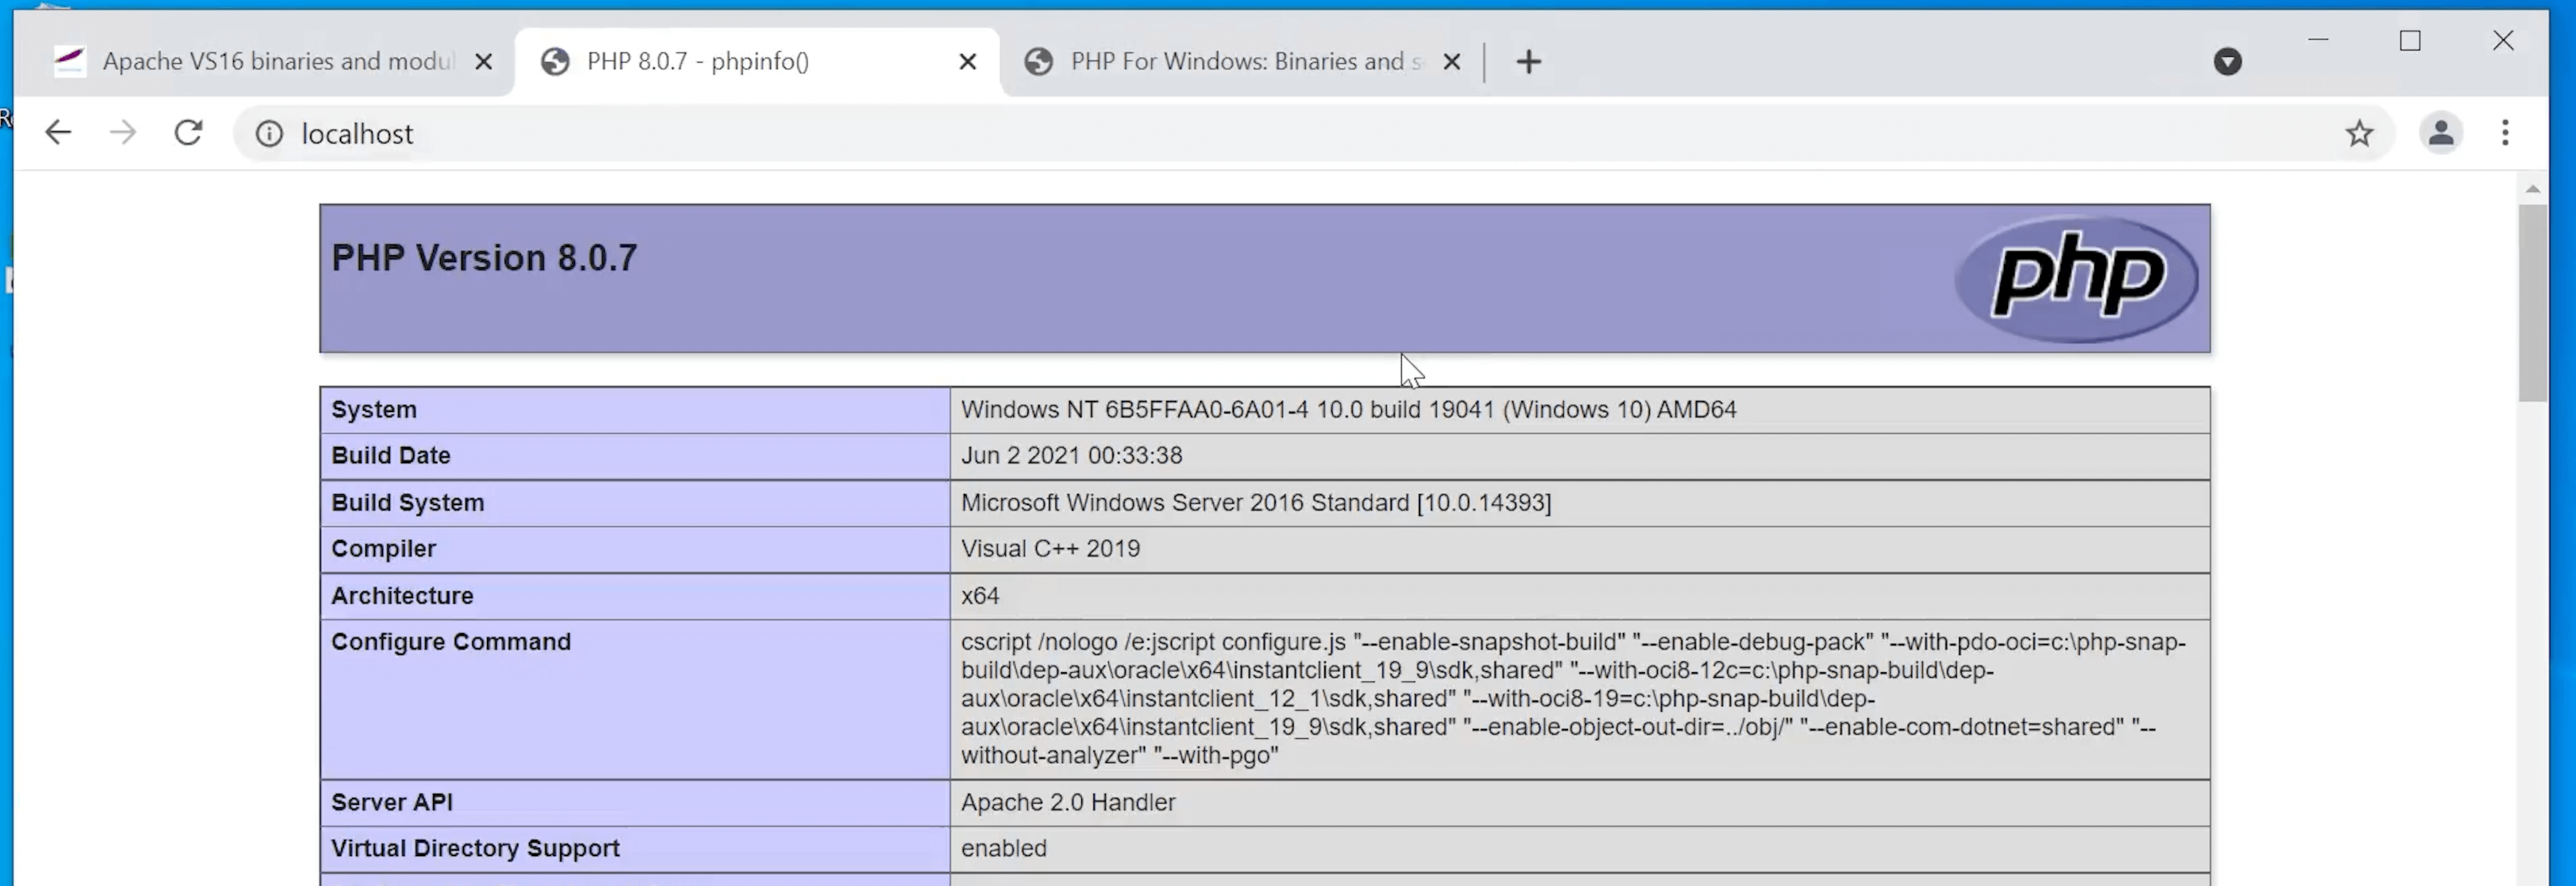Click the Downloads arrow icon
This screenshot has height=886, width=2576.
[2229, 60]
